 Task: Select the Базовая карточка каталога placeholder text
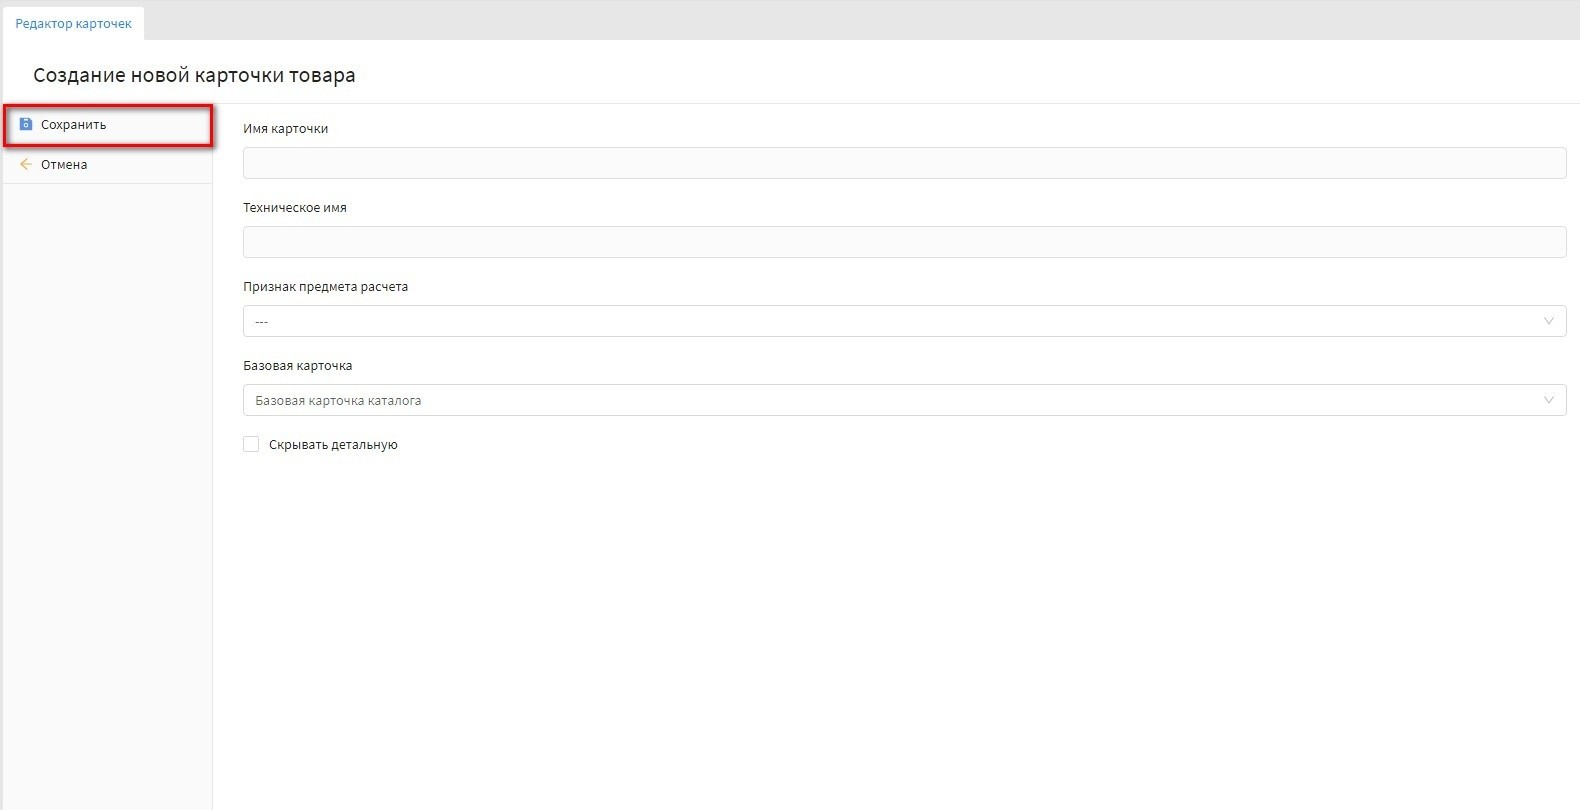(338, 401)
